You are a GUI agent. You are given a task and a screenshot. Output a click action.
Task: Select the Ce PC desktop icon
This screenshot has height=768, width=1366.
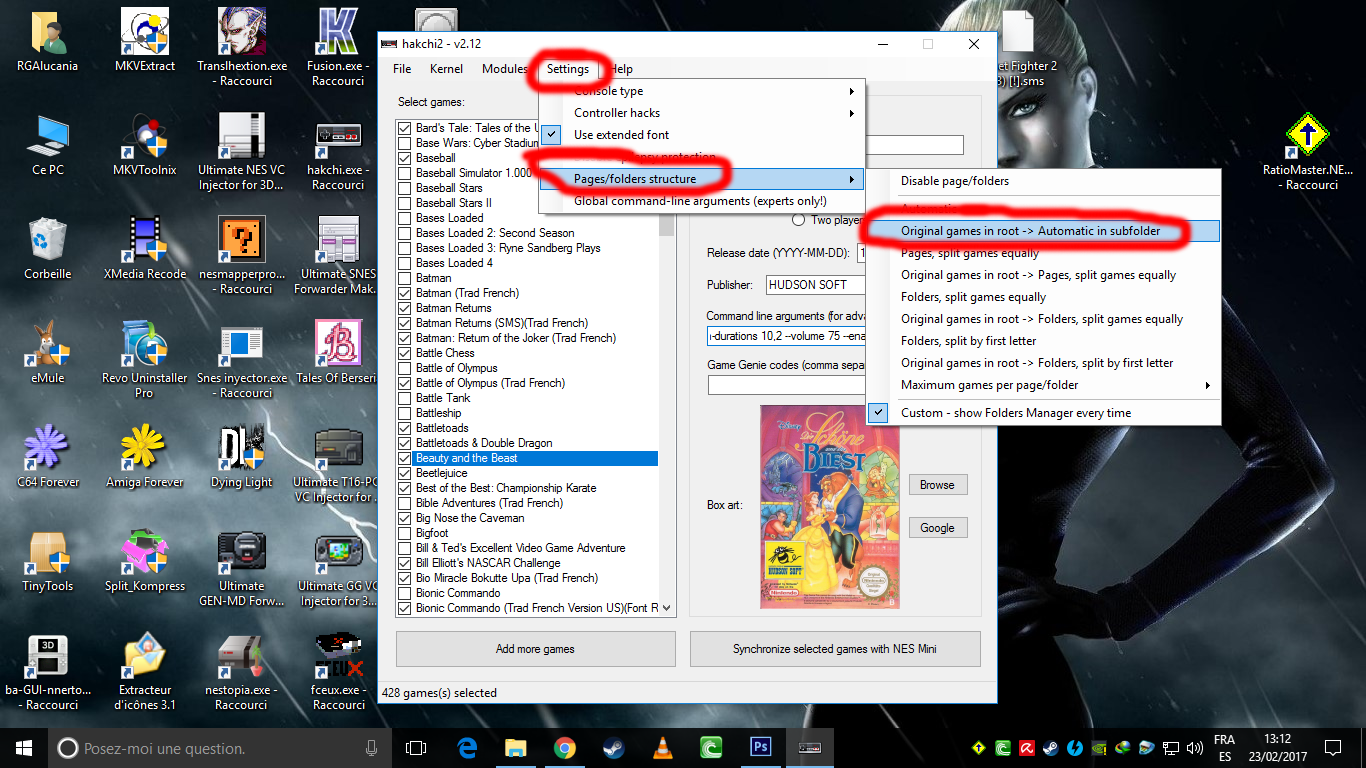pyautogui.click(x=47, y=144)
